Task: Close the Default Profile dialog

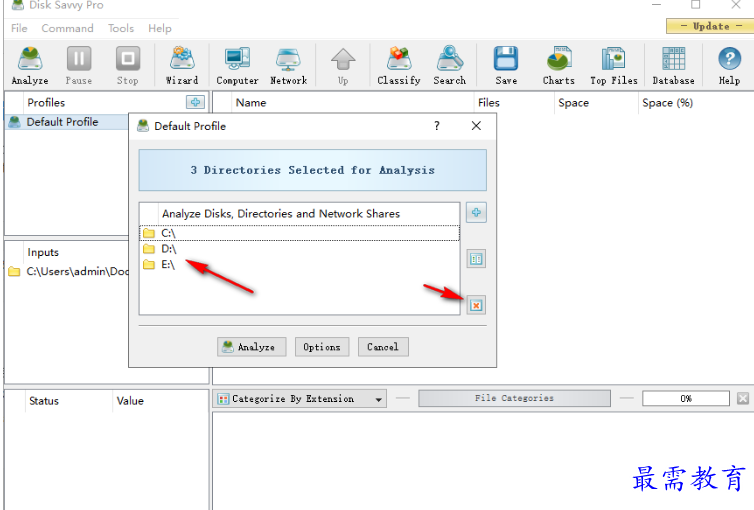Action: [x=476, y=126]
